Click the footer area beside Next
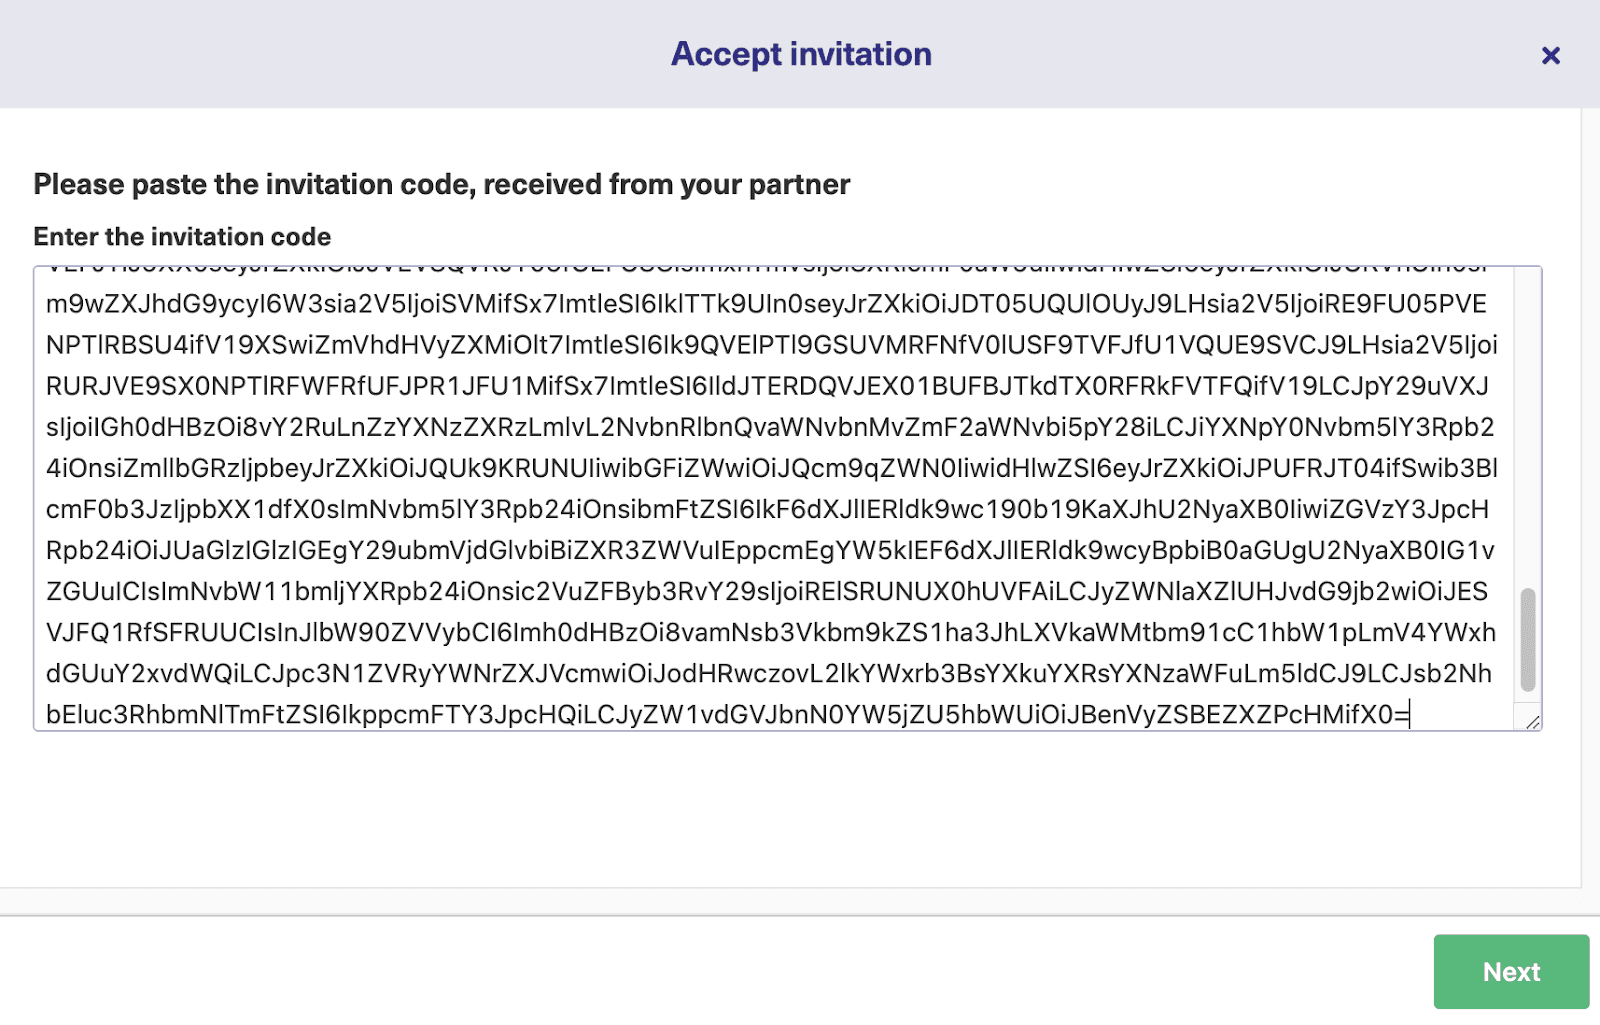This screenshot has height=1025, width=1600. 700,971
